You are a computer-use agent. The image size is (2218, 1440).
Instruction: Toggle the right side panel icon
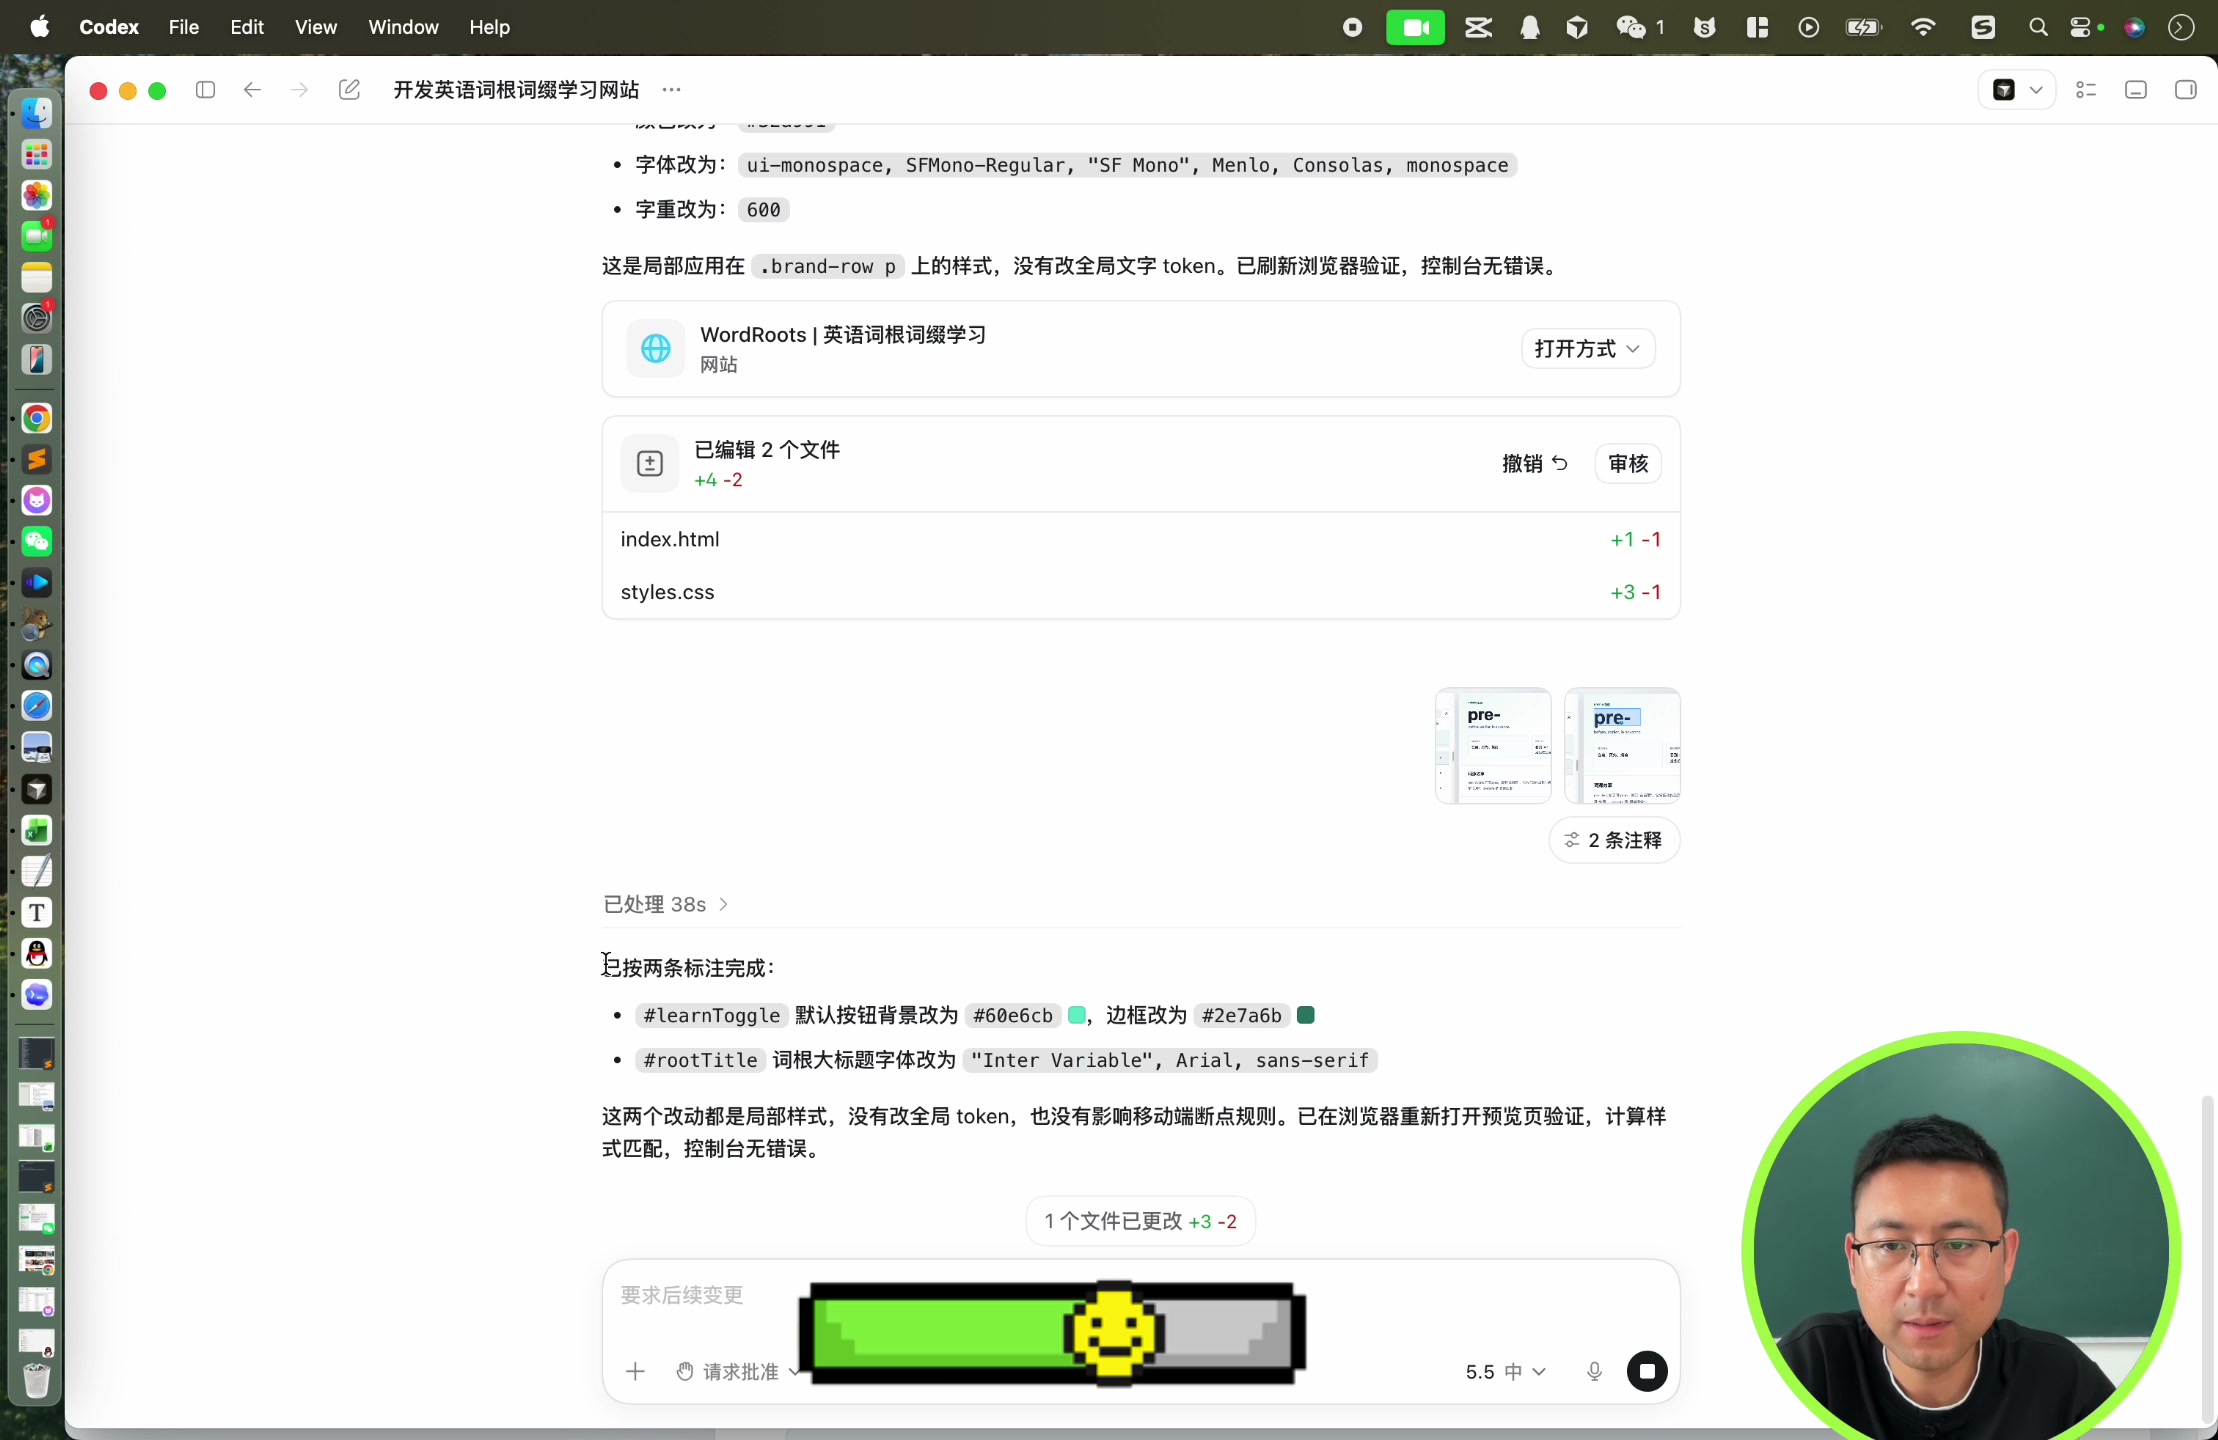coord(2186,90)
